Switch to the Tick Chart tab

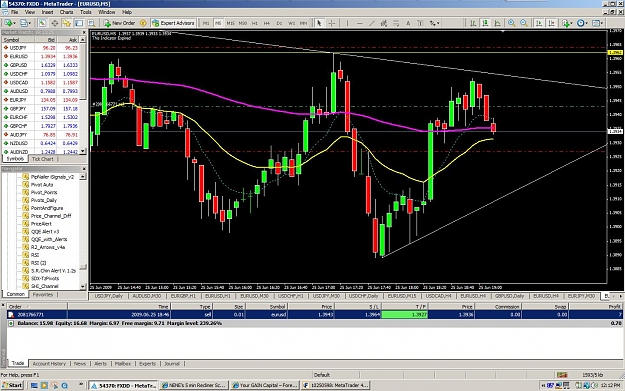point(43,159)
